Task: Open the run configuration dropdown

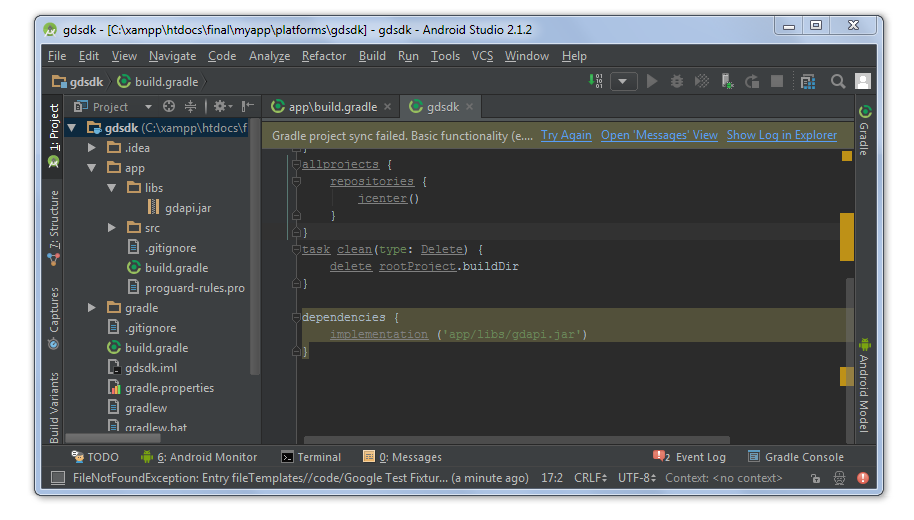Action: point(623,82)
